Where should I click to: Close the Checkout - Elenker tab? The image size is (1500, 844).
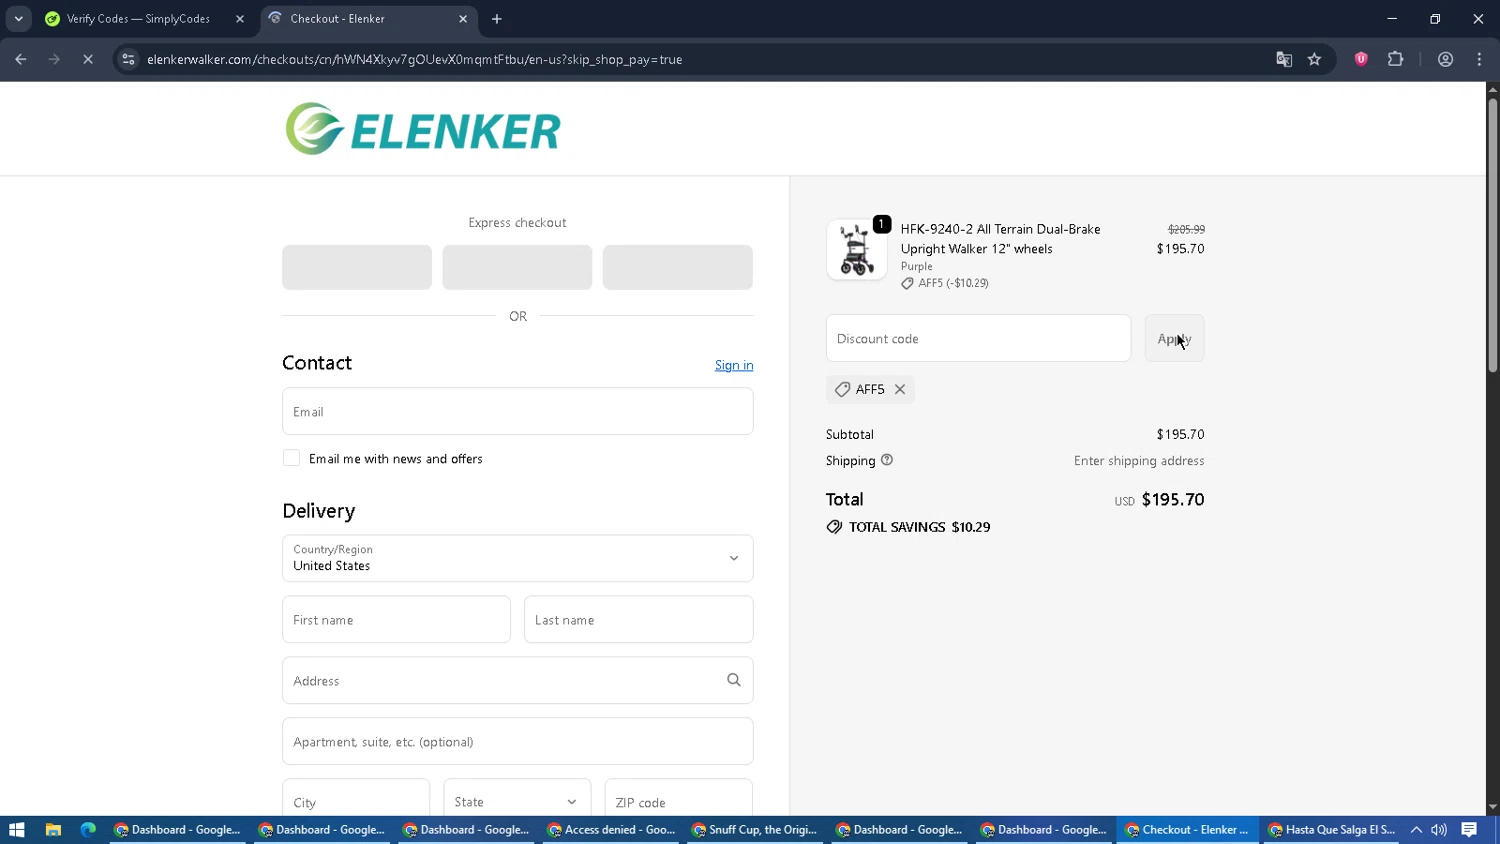(x=463, y=18)
